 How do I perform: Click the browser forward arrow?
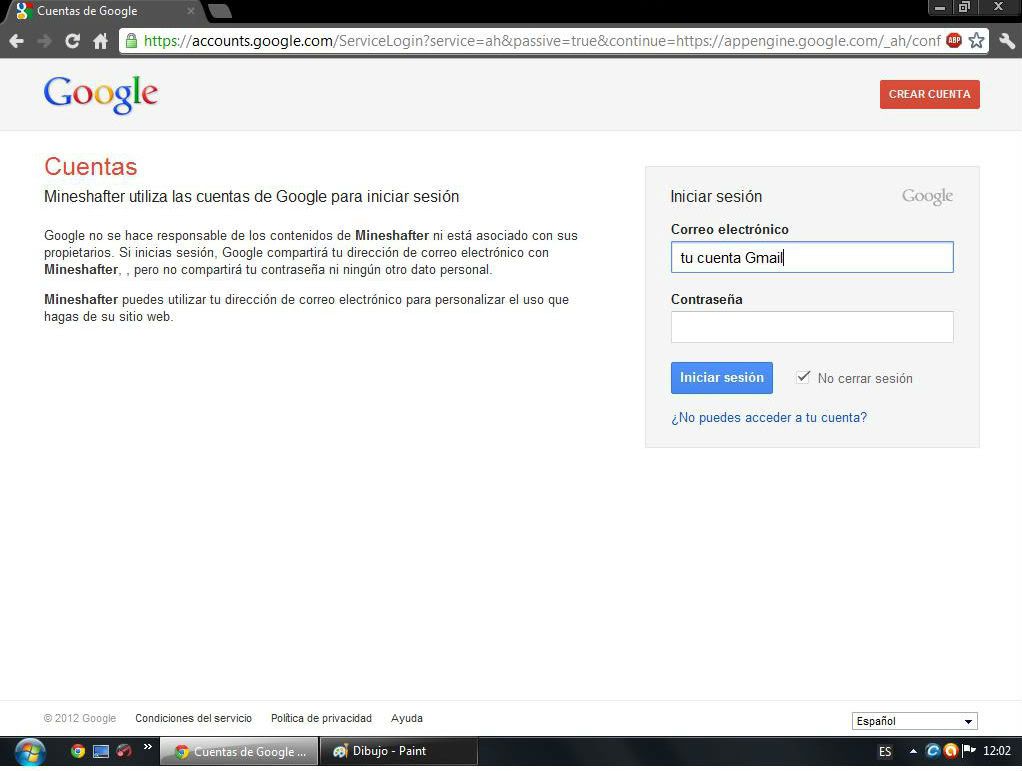pyautogui.click(x=44, y=41)
